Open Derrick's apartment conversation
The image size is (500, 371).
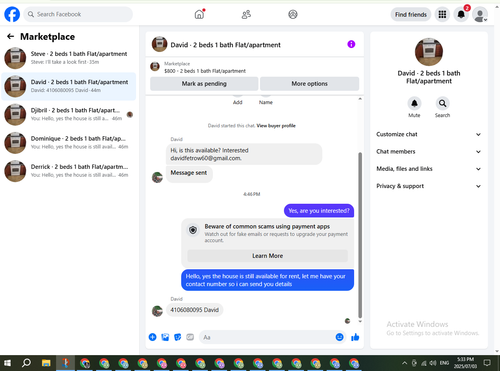(69, 171)
